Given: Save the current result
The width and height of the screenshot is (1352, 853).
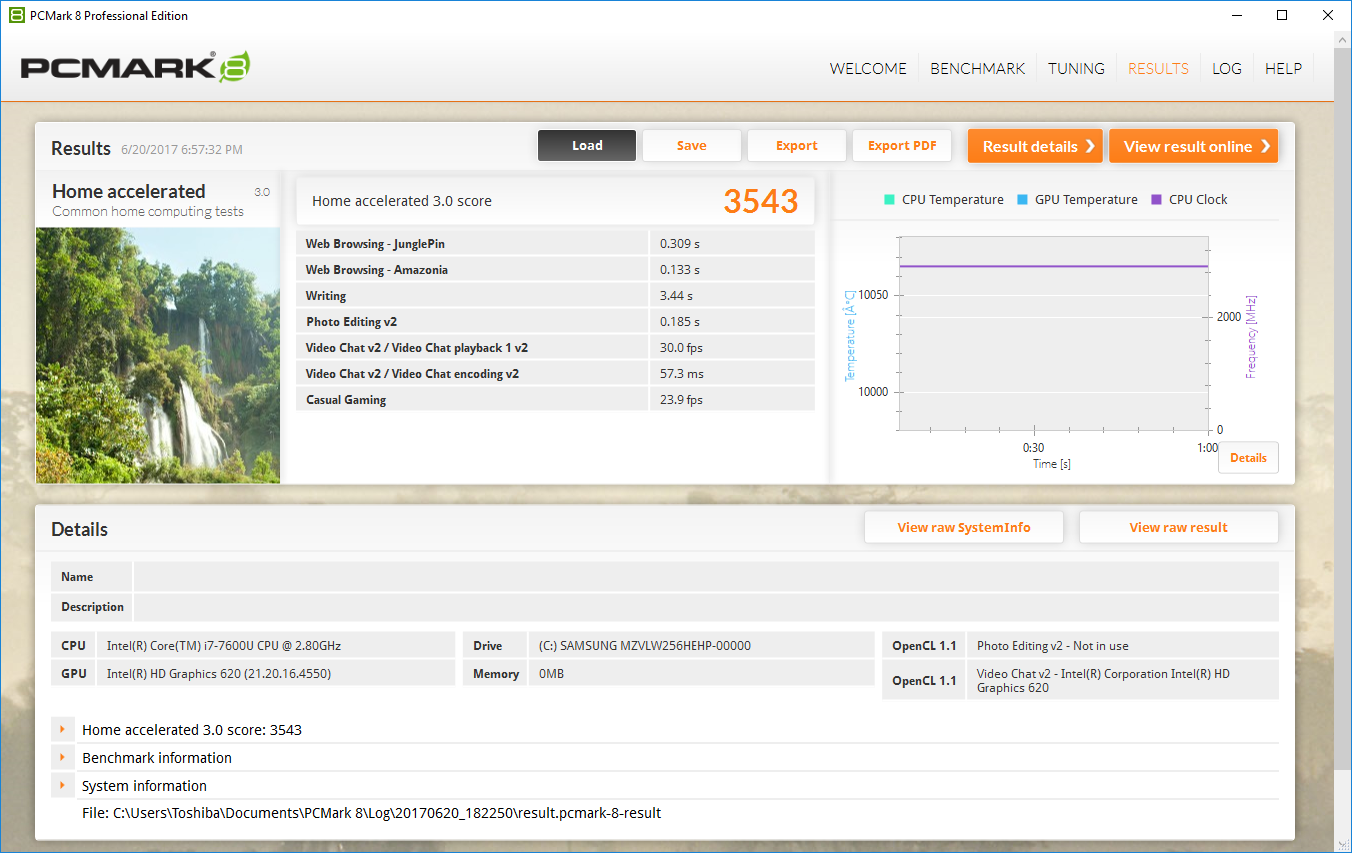Looking at the screenshot, I should click(x=691, y=145).
